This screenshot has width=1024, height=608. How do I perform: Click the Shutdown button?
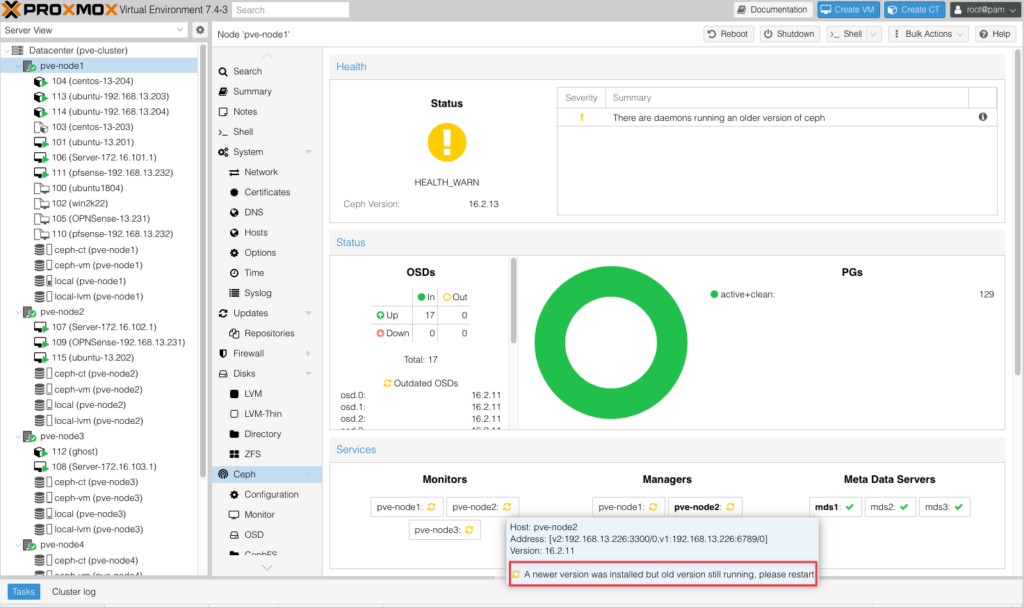tap(790, 34)
